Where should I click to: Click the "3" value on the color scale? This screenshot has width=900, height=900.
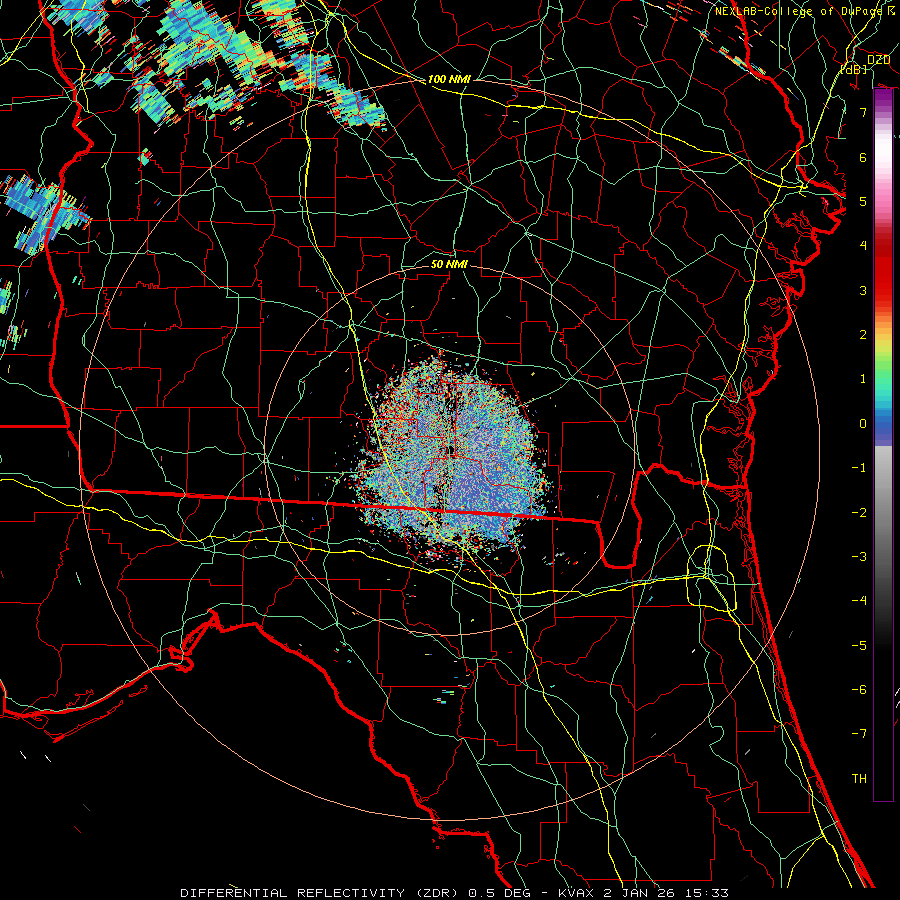pos(863,290)
